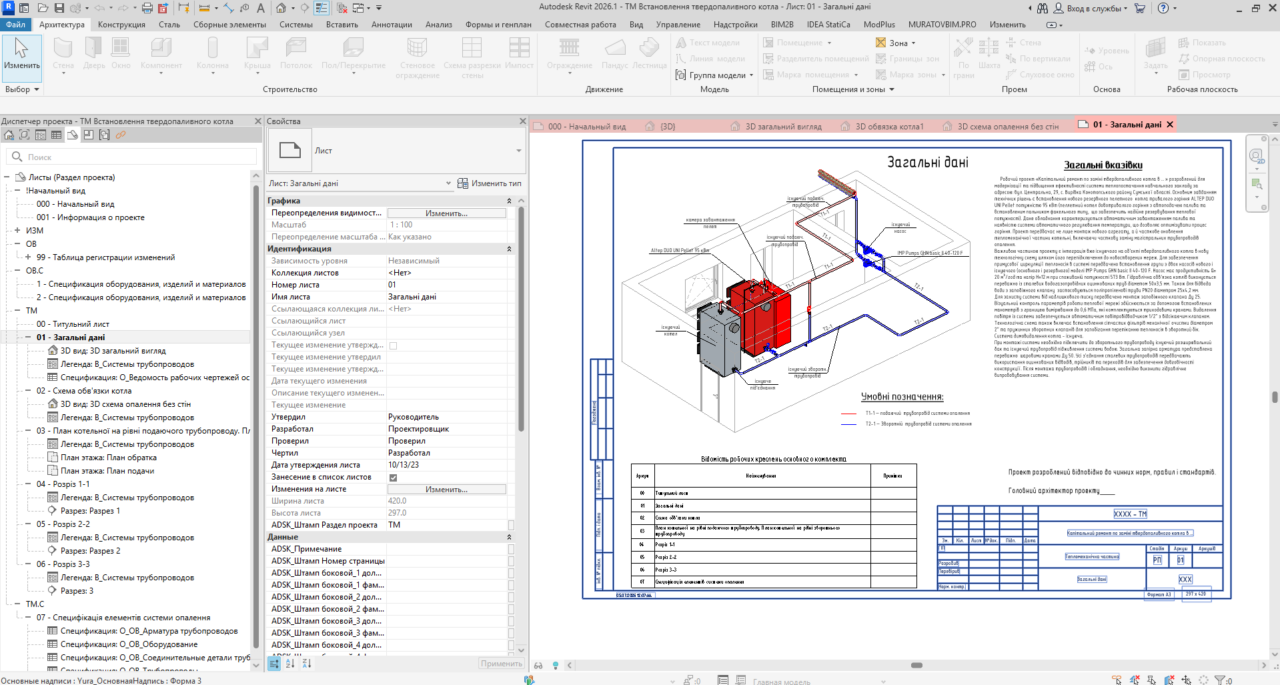Click the Зона tool in ribbon

tap(892, 43)
